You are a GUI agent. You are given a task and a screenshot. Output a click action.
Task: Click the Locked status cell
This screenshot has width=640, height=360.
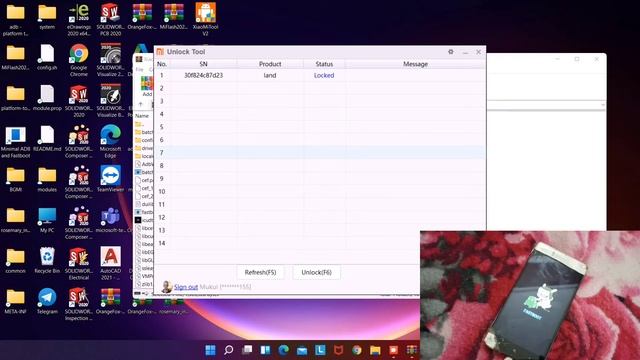click(324, 76)
